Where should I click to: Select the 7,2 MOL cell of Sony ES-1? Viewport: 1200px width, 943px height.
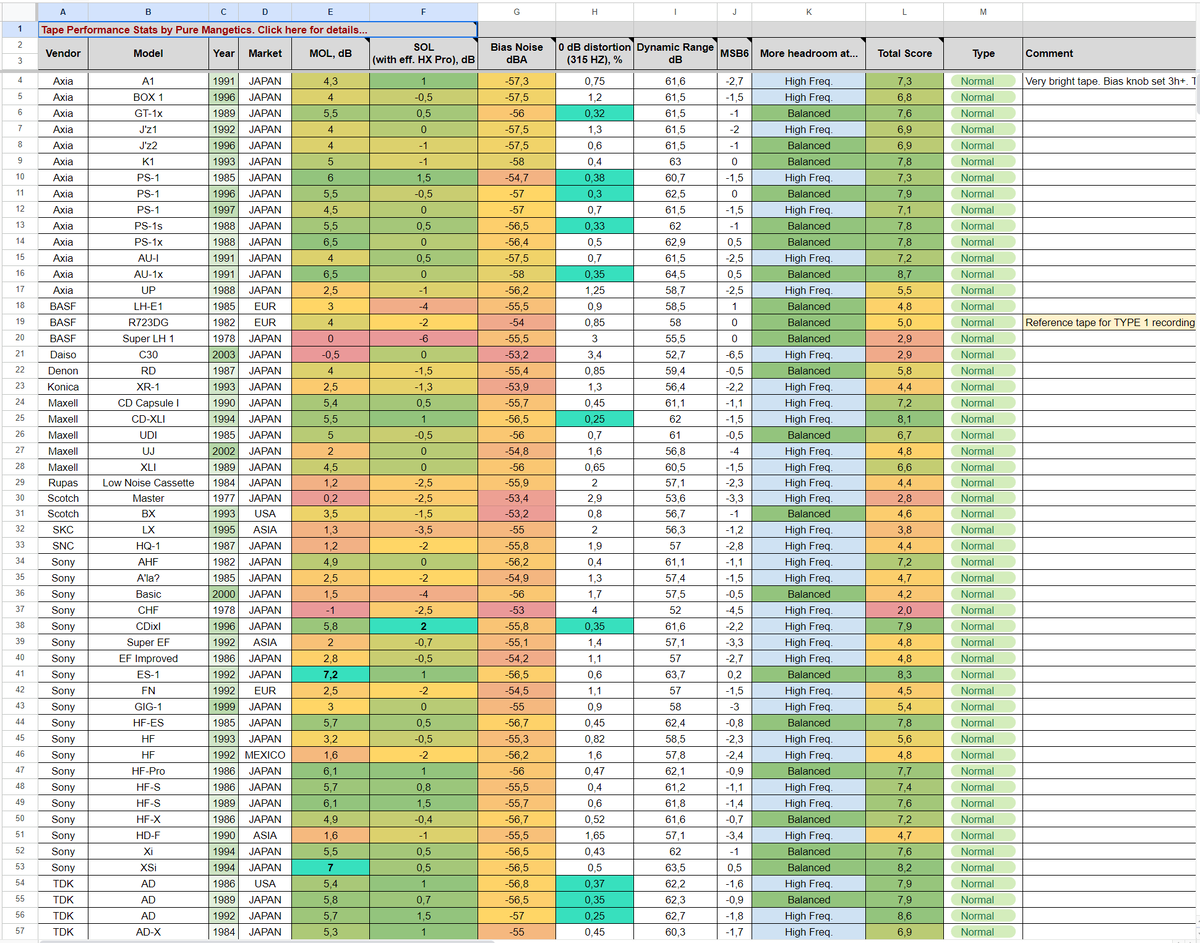point(330,675)
